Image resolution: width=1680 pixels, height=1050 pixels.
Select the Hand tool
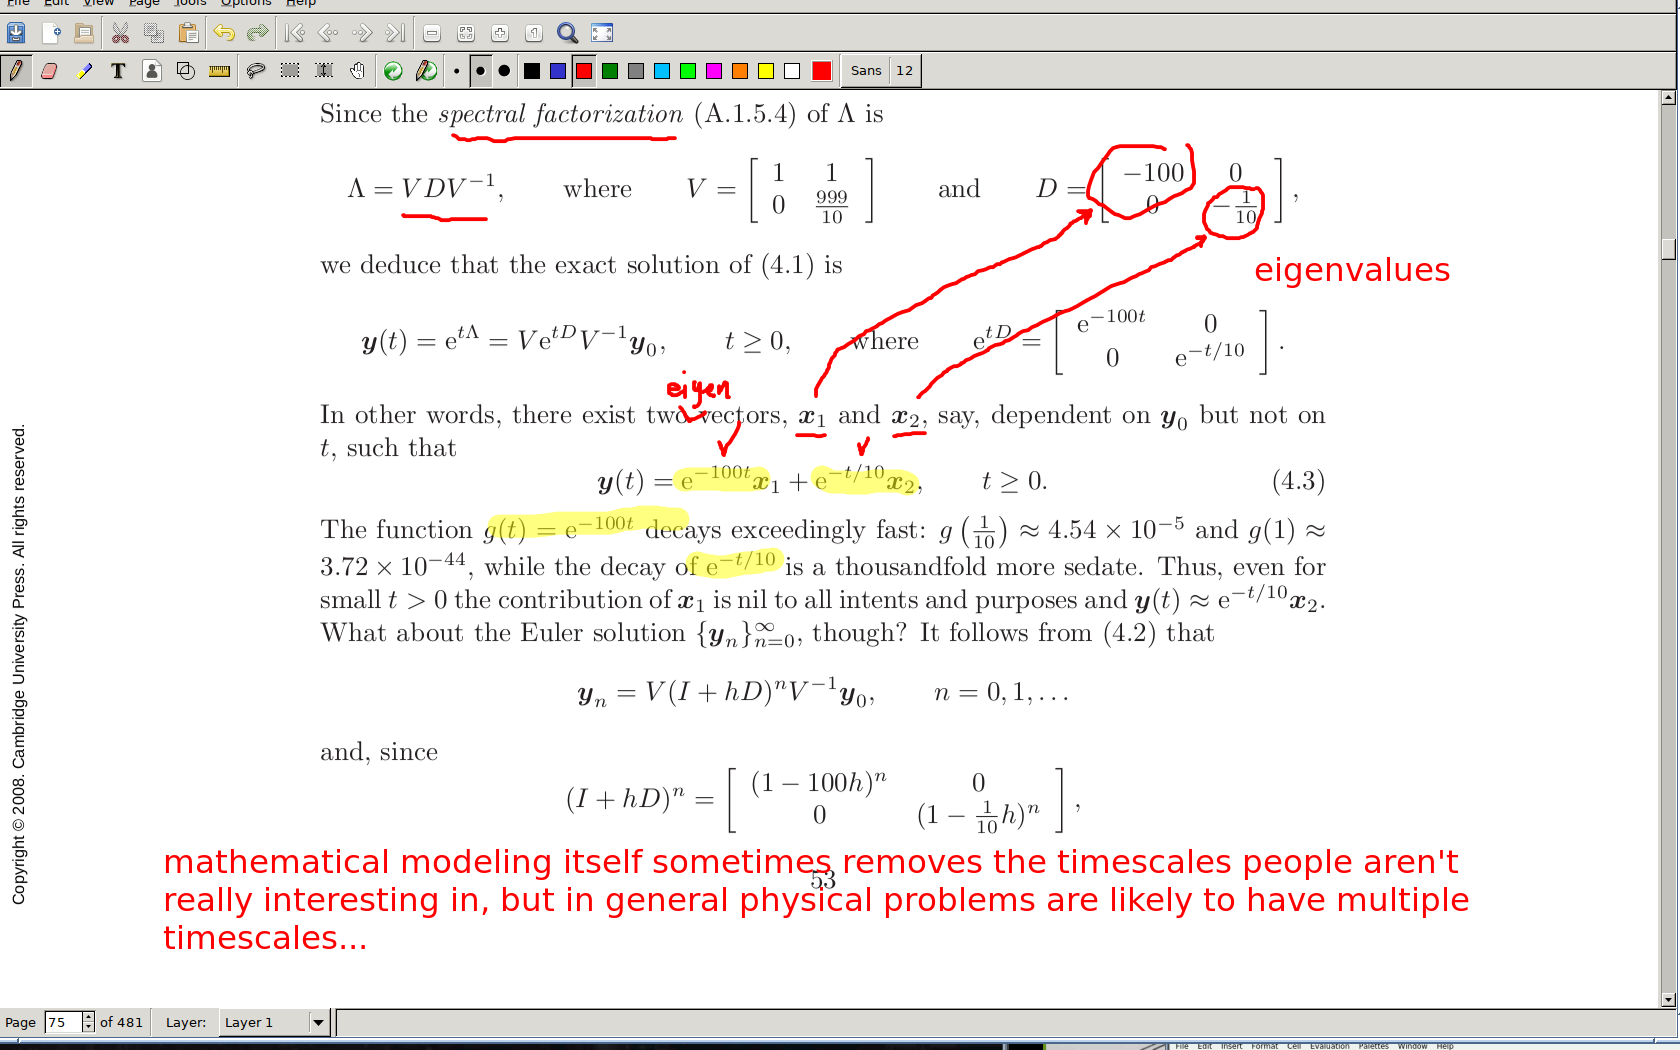click(357, 71)
